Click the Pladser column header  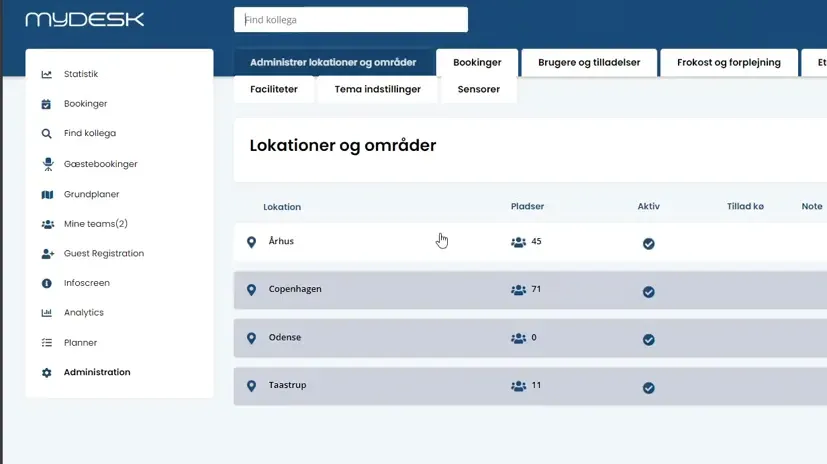click(527, 206)
